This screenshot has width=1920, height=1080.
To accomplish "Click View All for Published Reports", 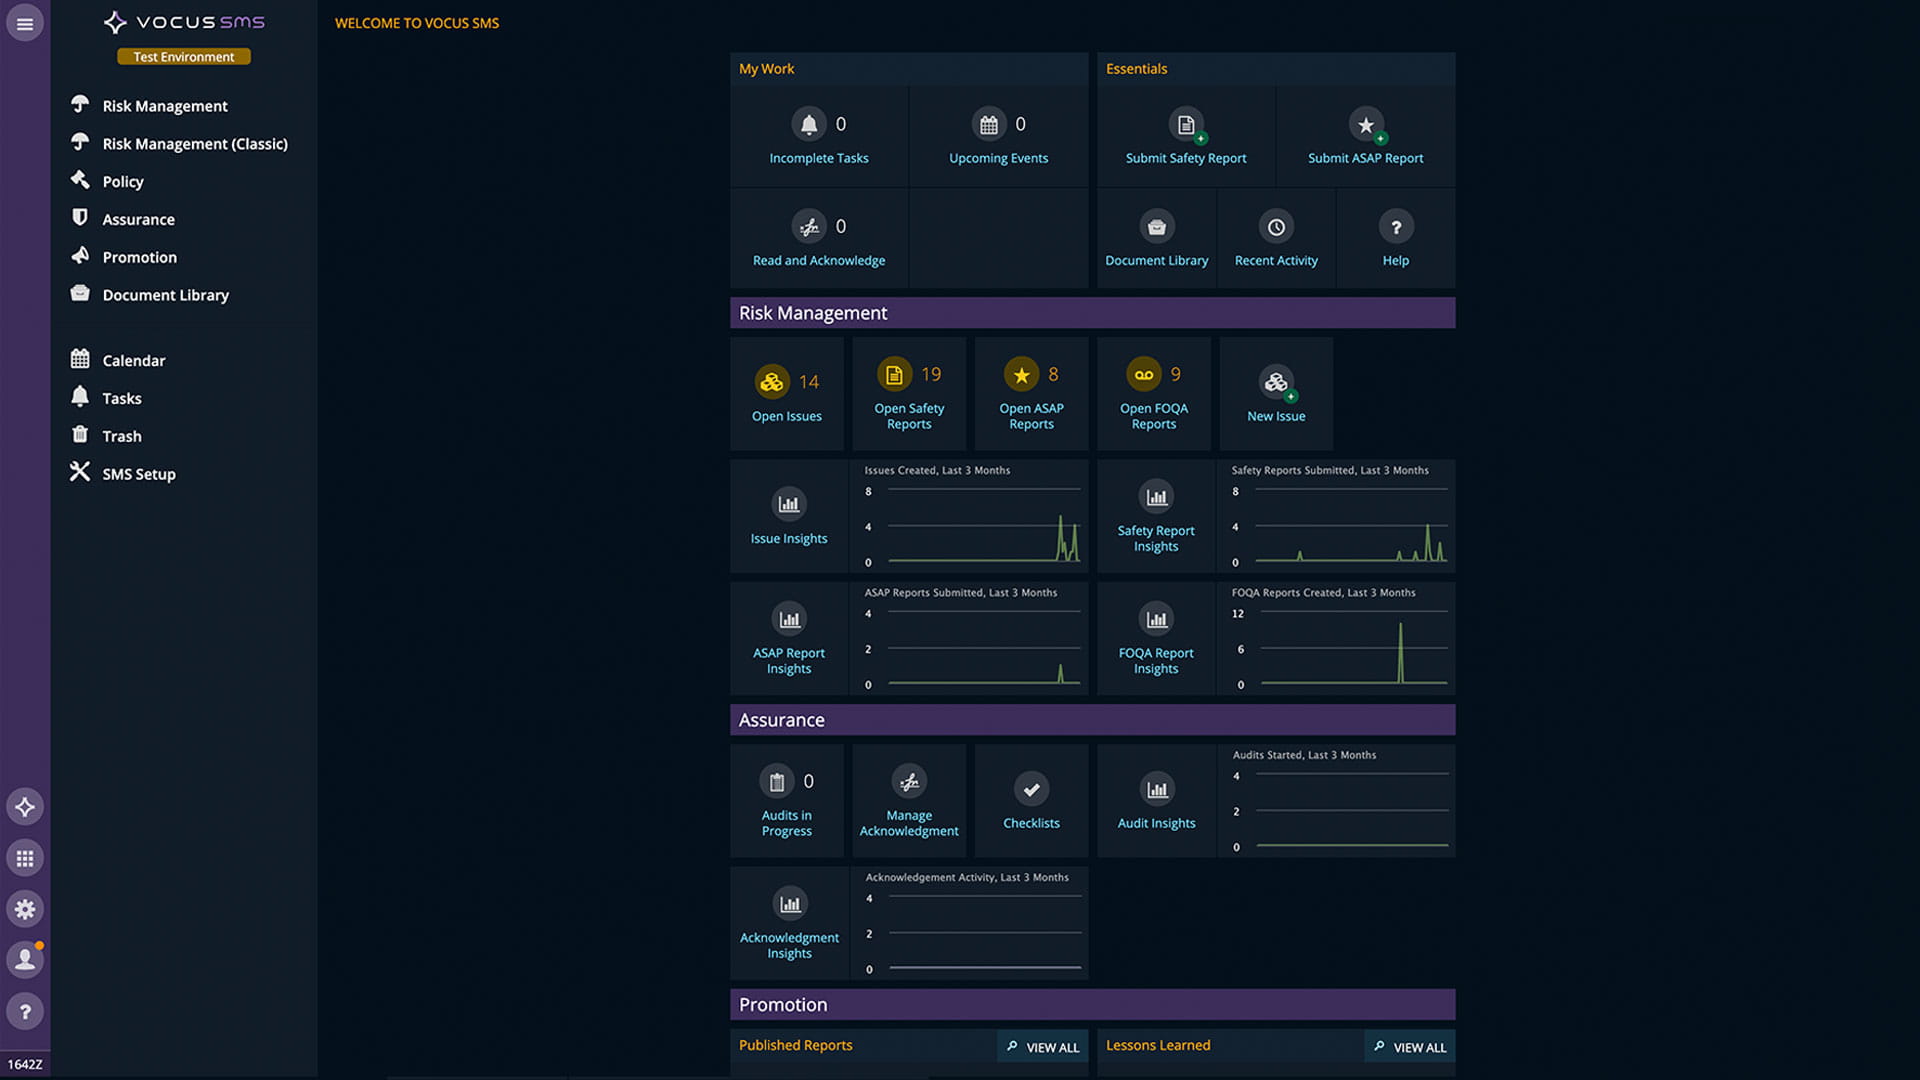I will [1043, 1047].
